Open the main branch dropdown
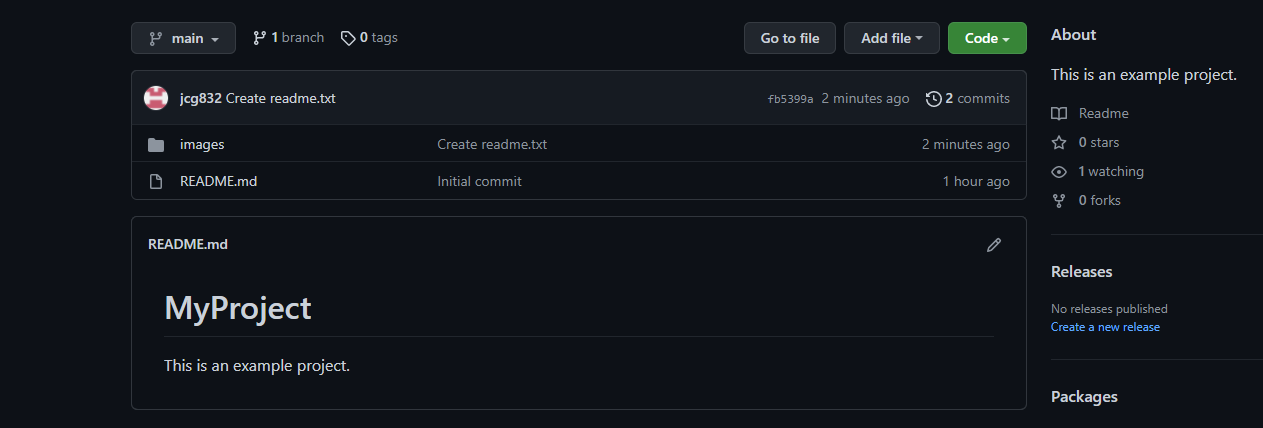Screen dimensions: 1263x428 click(184, 38)
